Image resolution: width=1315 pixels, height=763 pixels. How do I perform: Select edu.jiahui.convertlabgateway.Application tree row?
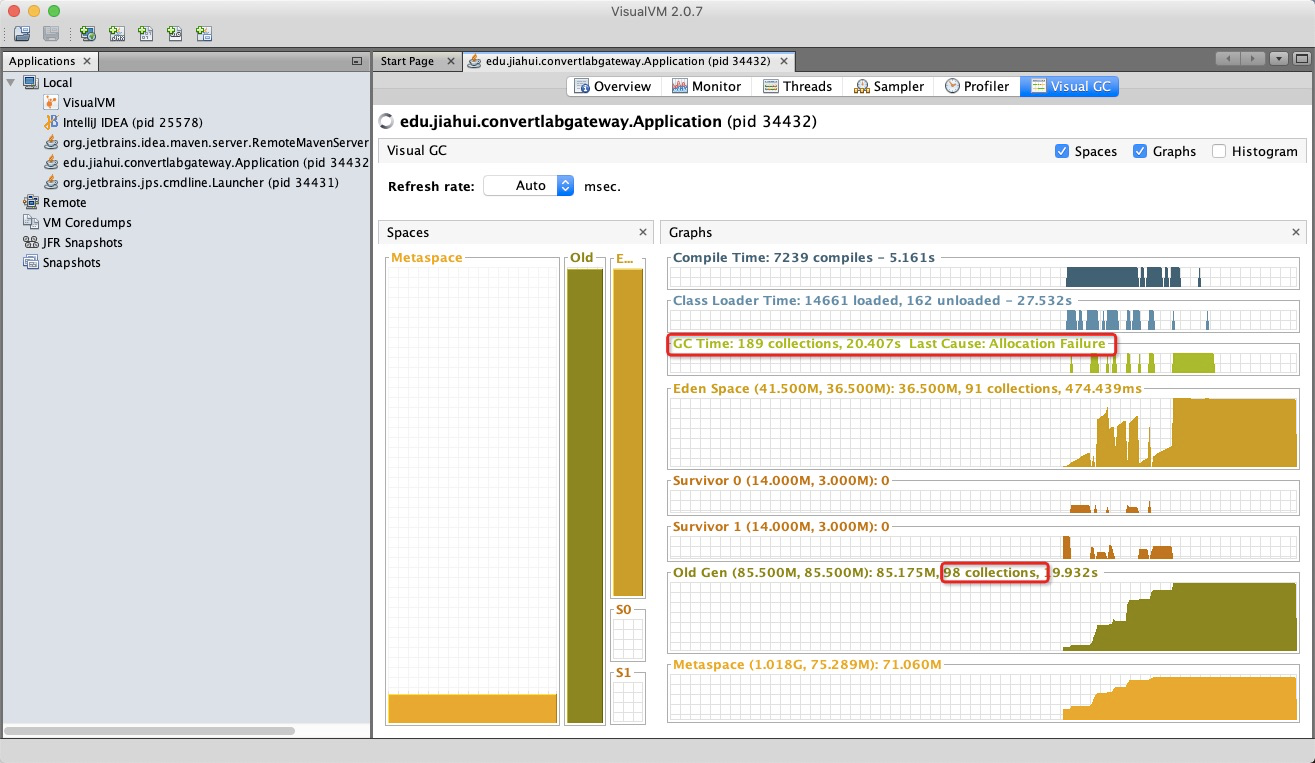[215, 163]
